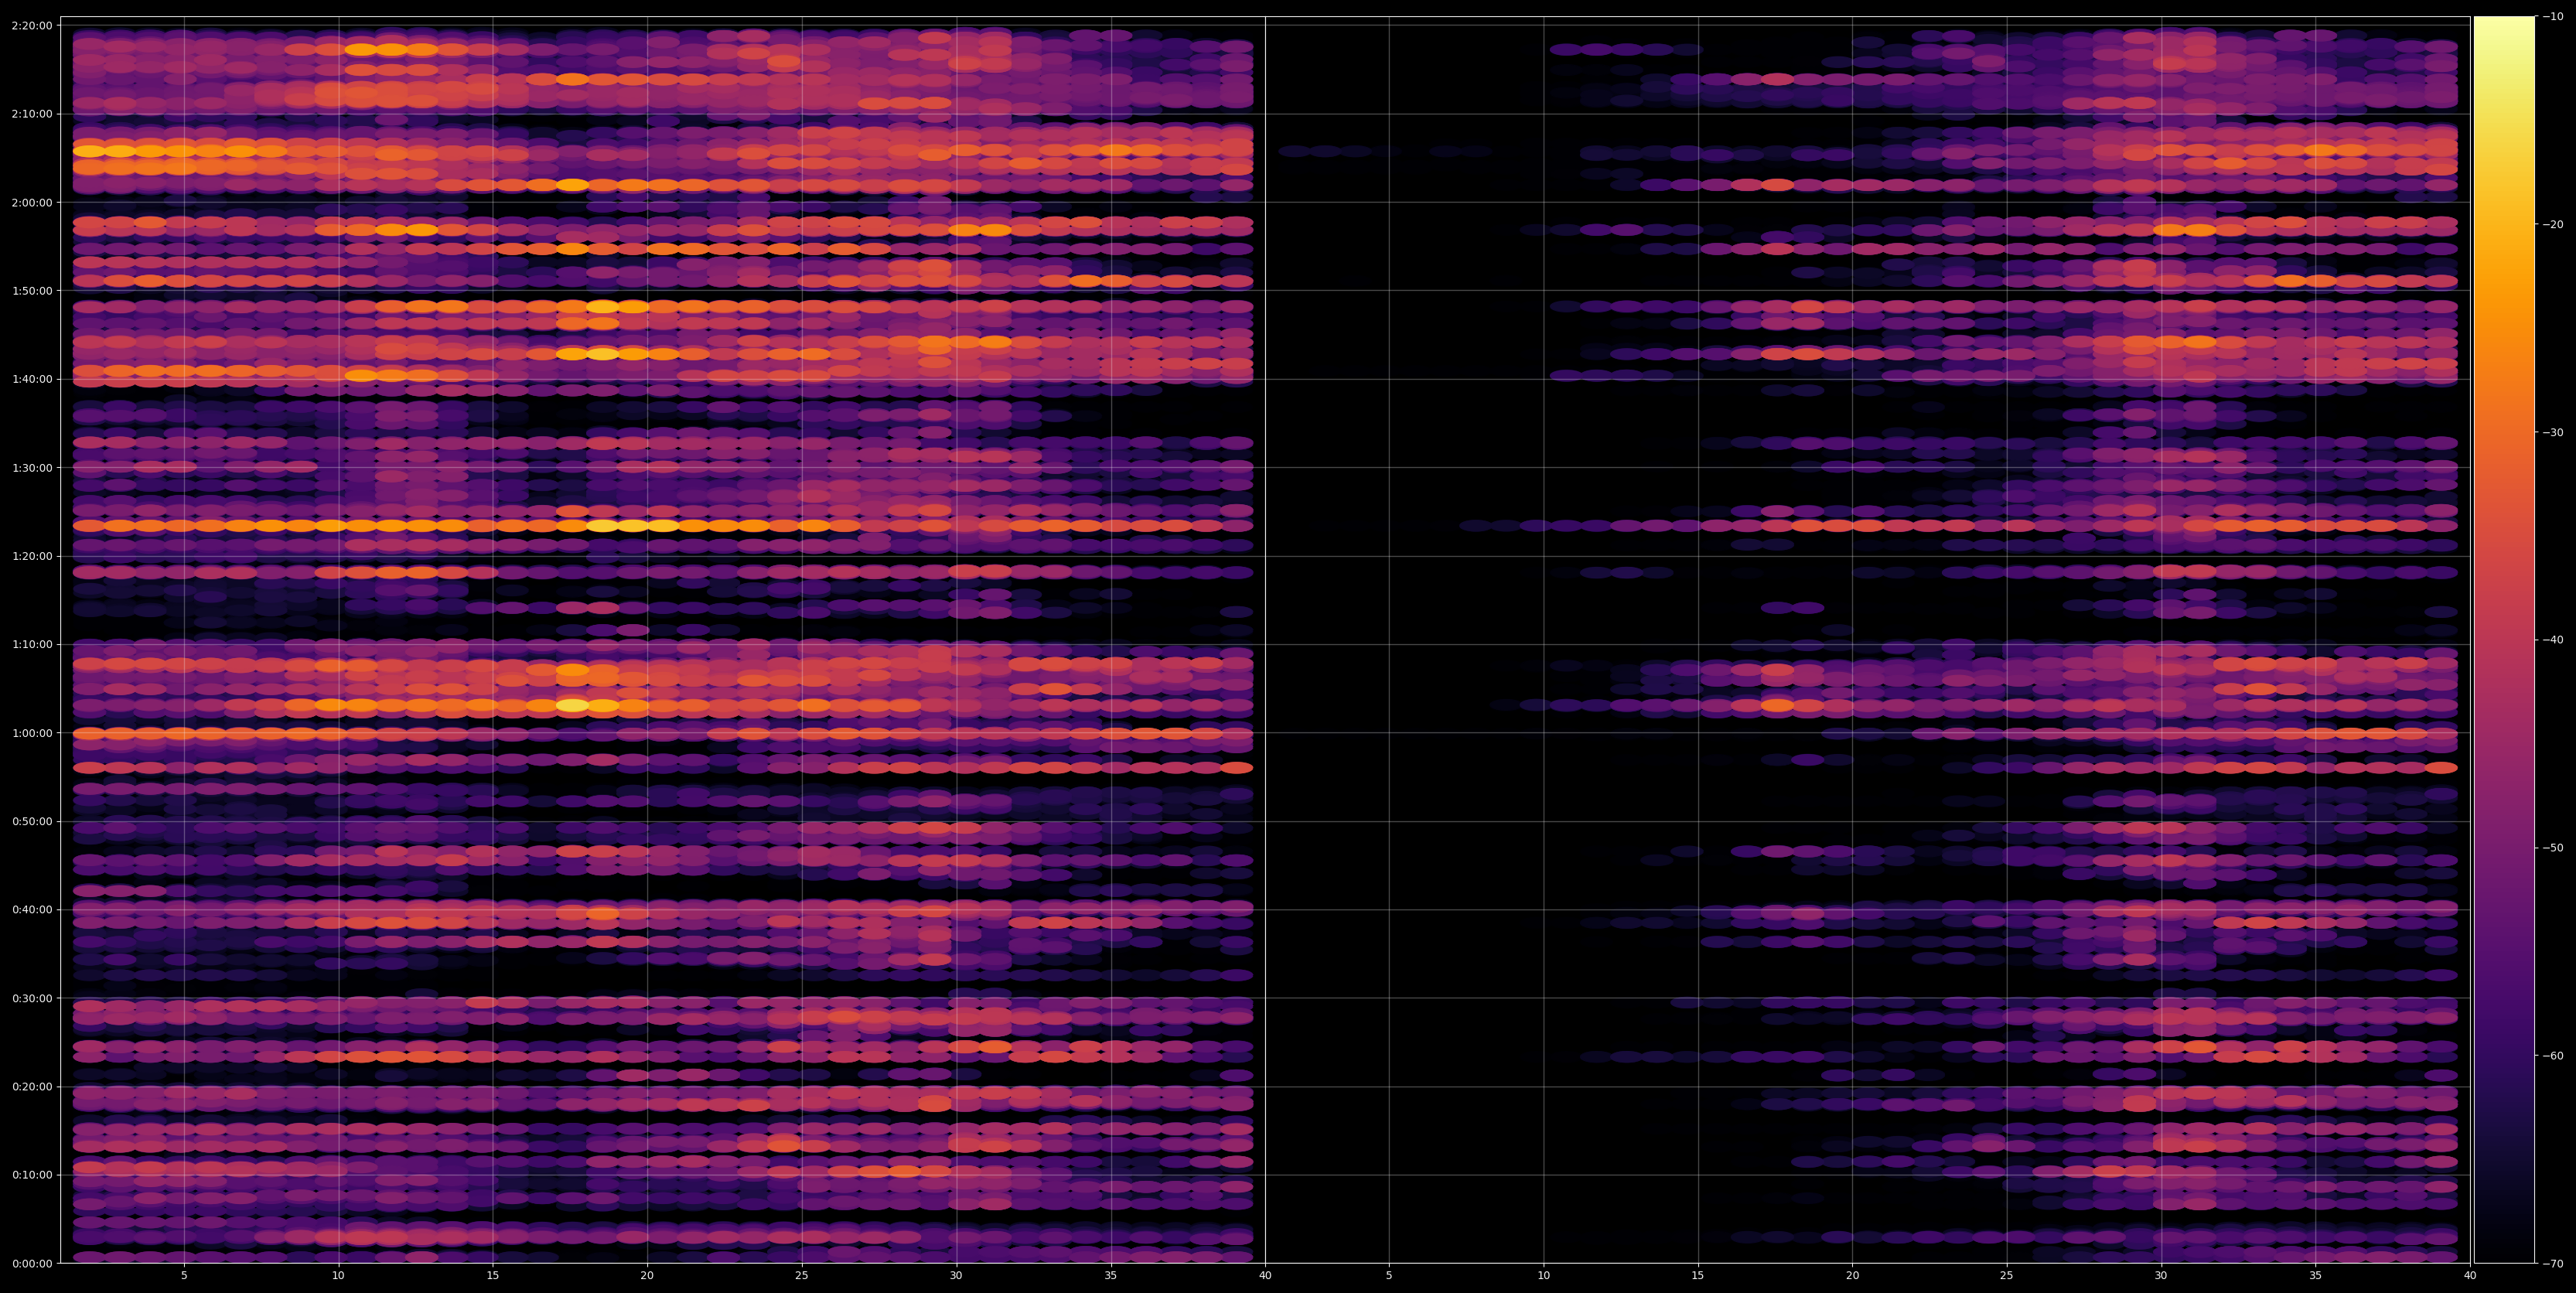The image size is (2576, 1293).
Task: Click x-axis tick 25 of the left heatmap
Action: (802, 1276)
